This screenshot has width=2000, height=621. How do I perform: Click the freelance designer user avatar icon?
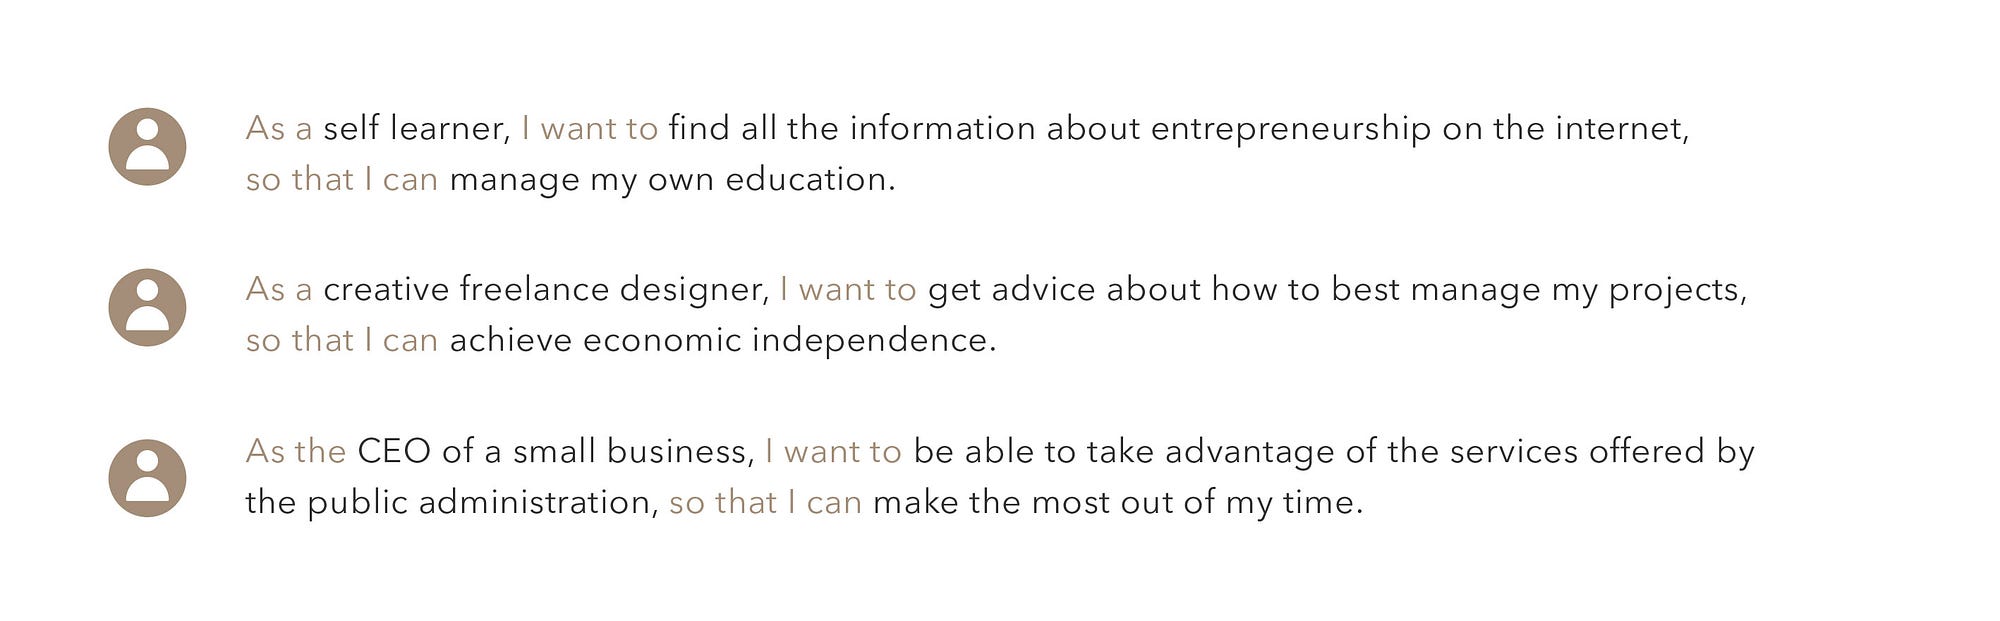(x=147, y=308)
